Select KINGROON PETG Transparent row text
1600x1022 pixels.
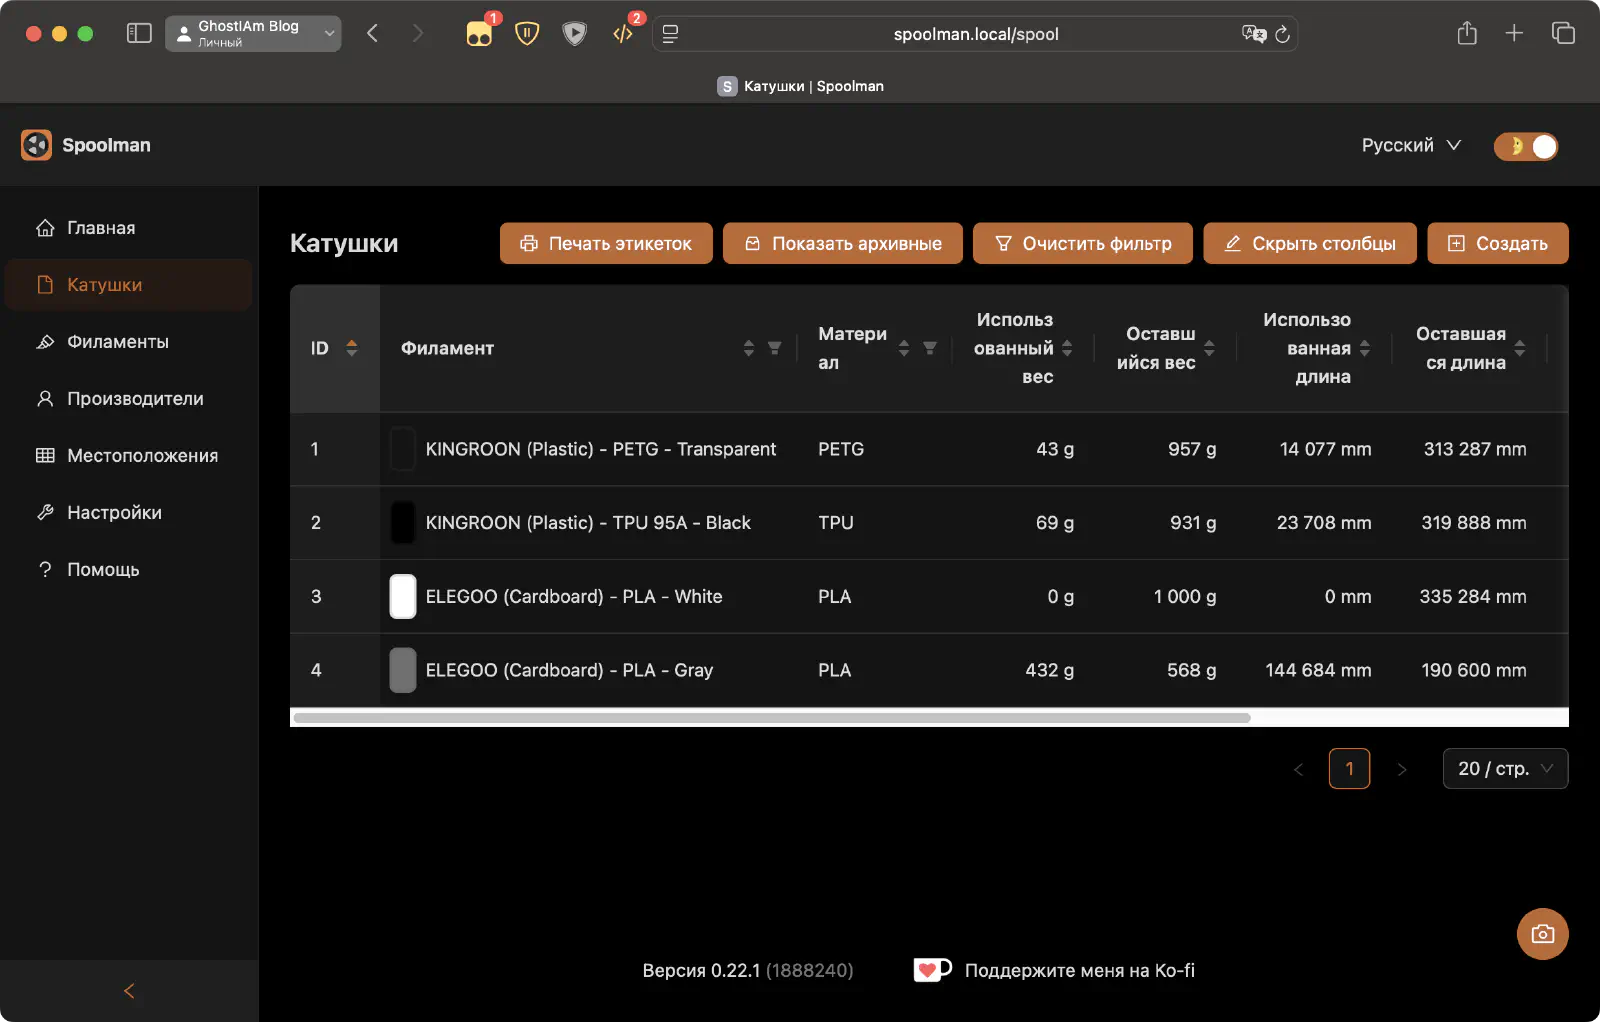coord(600,449)
